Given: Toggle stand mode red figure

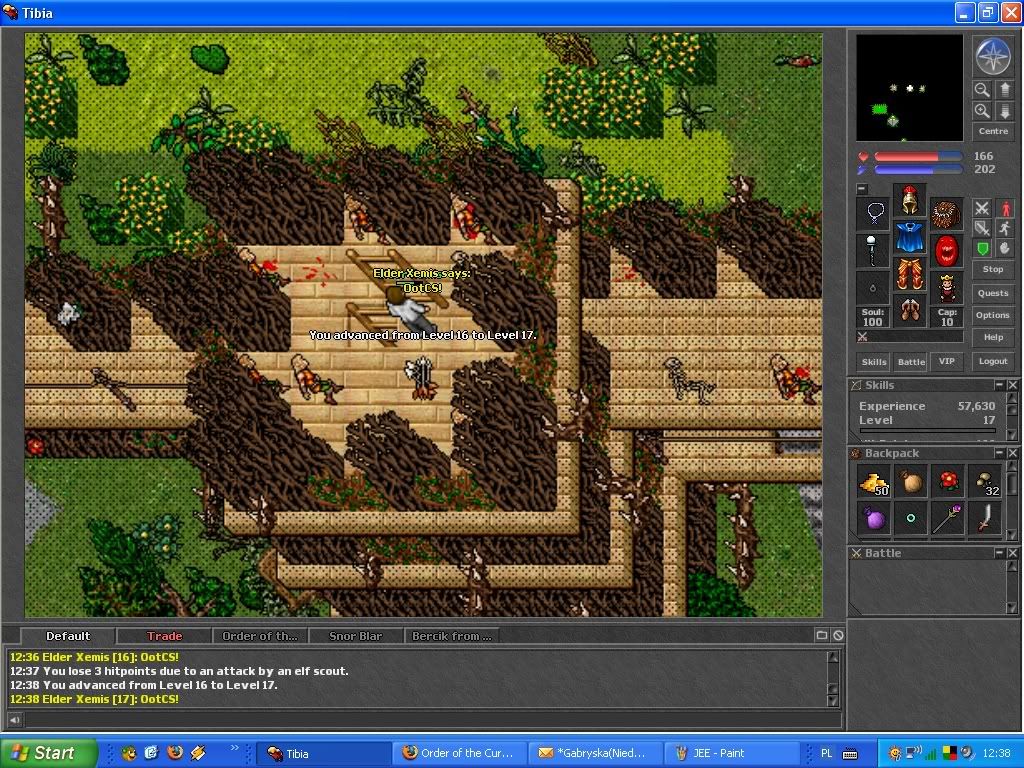Looking at the screenshot, I should point(1004,208).
